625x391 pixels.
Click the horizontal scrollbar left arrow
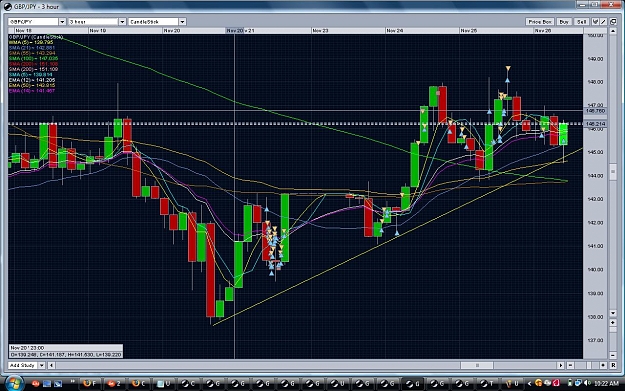tap(51, 365)
